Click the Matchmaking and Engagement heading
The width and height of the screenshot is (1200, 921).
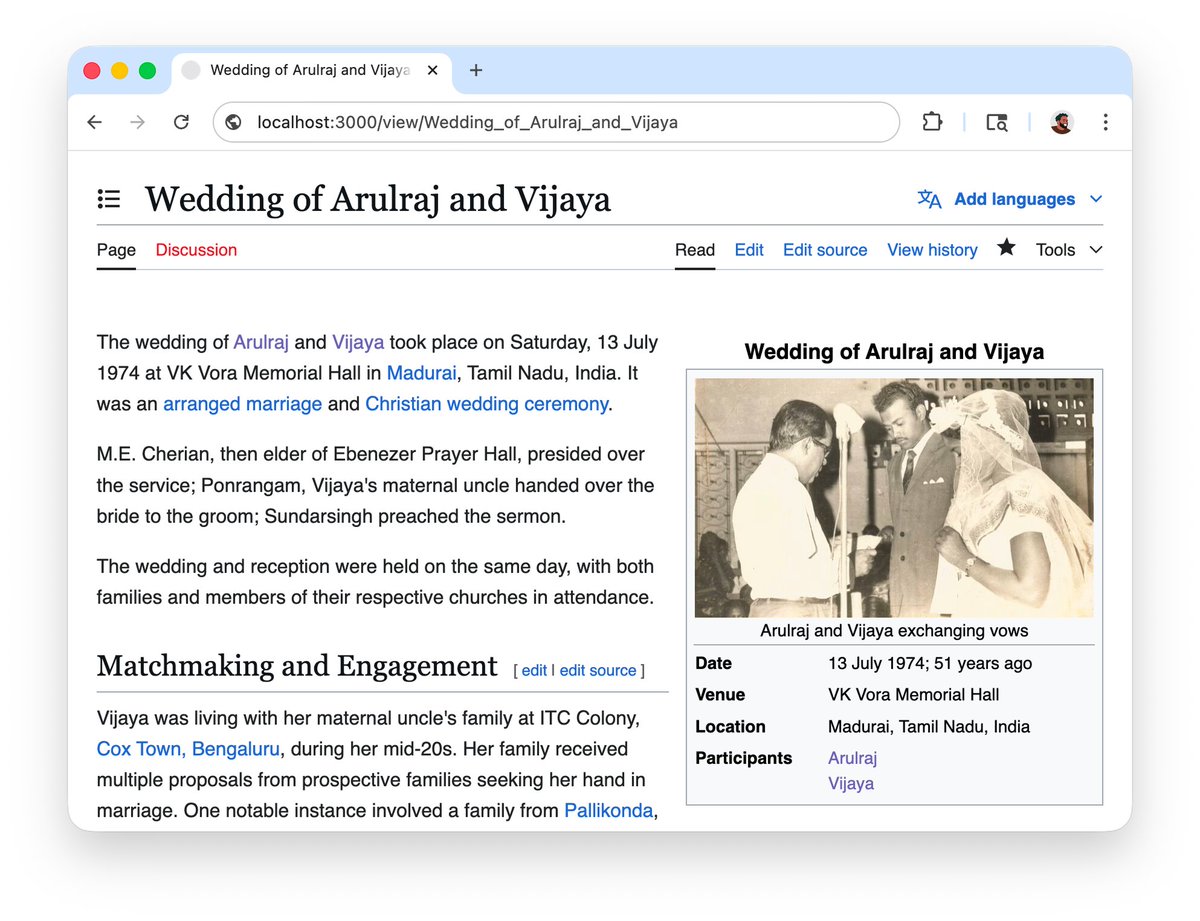[x=297, y=666]
